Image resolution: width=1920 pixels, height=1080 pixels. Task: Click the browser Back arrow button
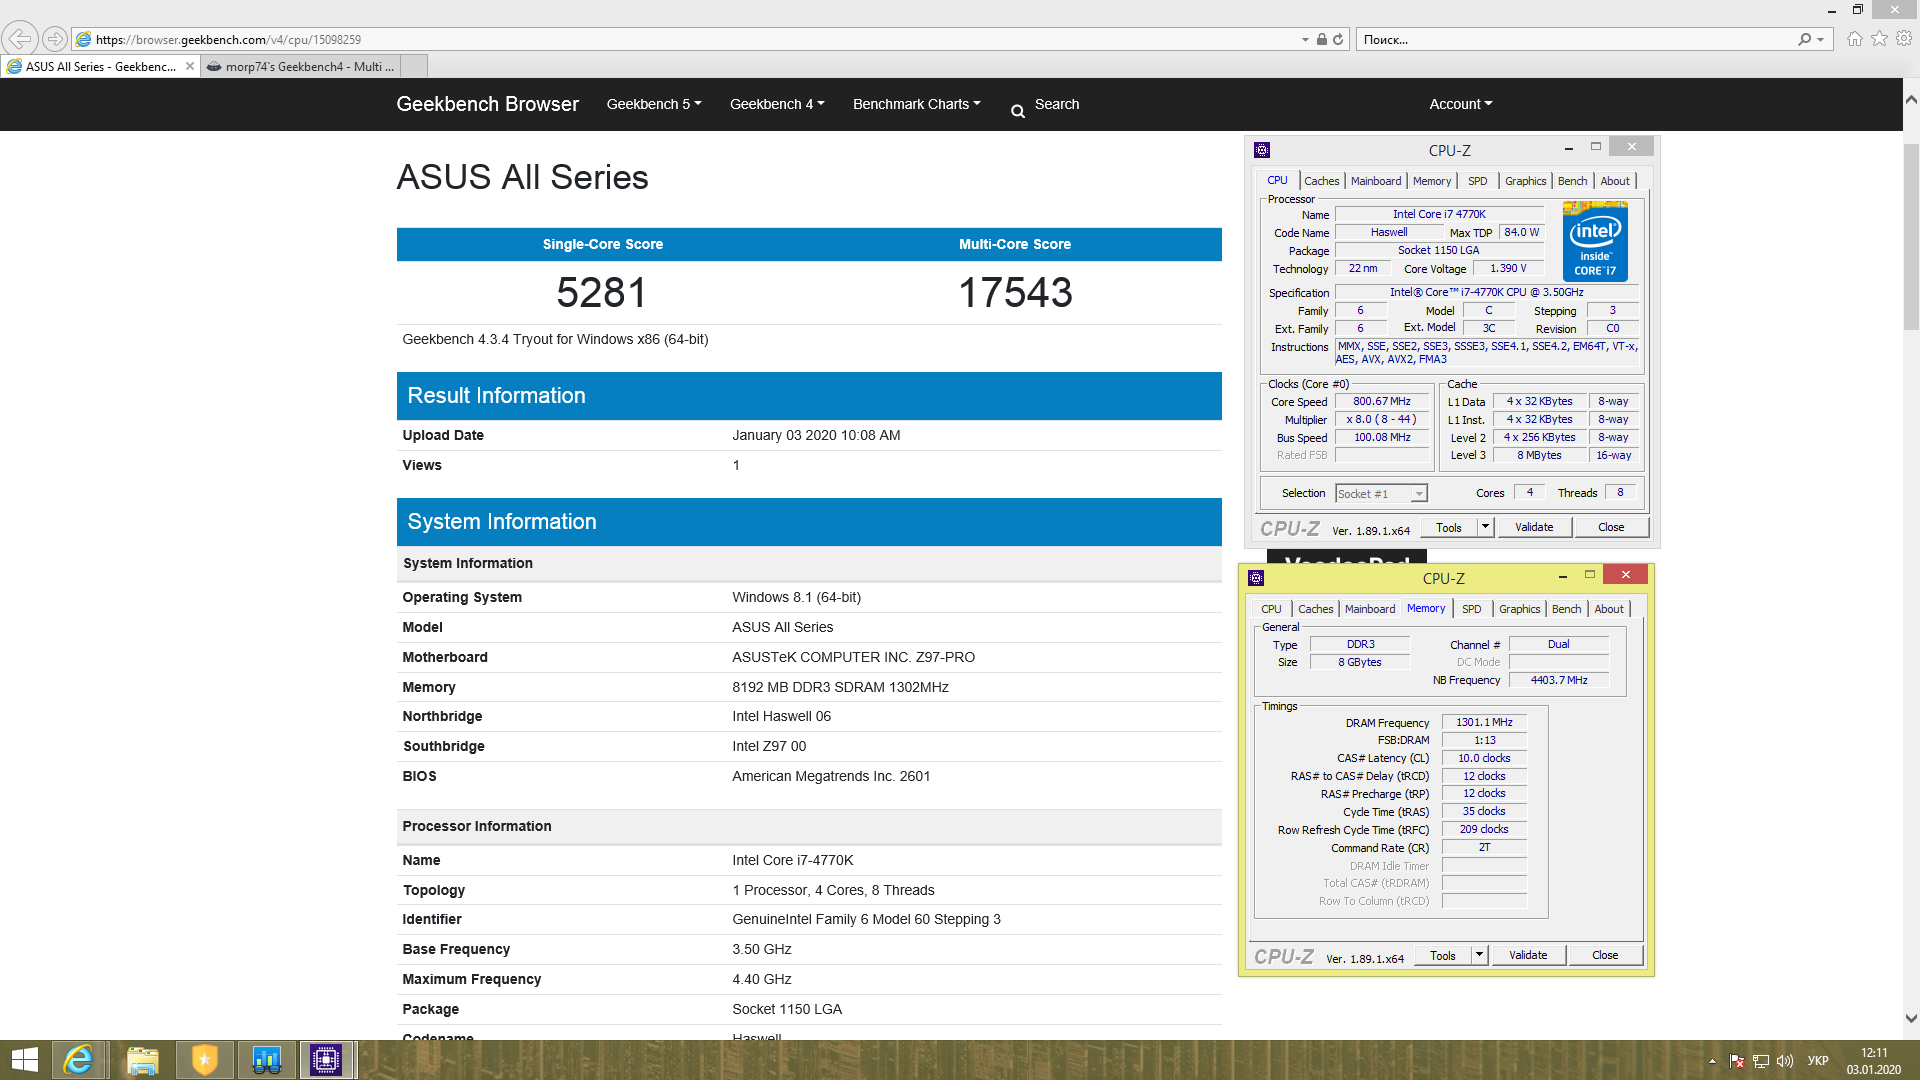[19, 39]
